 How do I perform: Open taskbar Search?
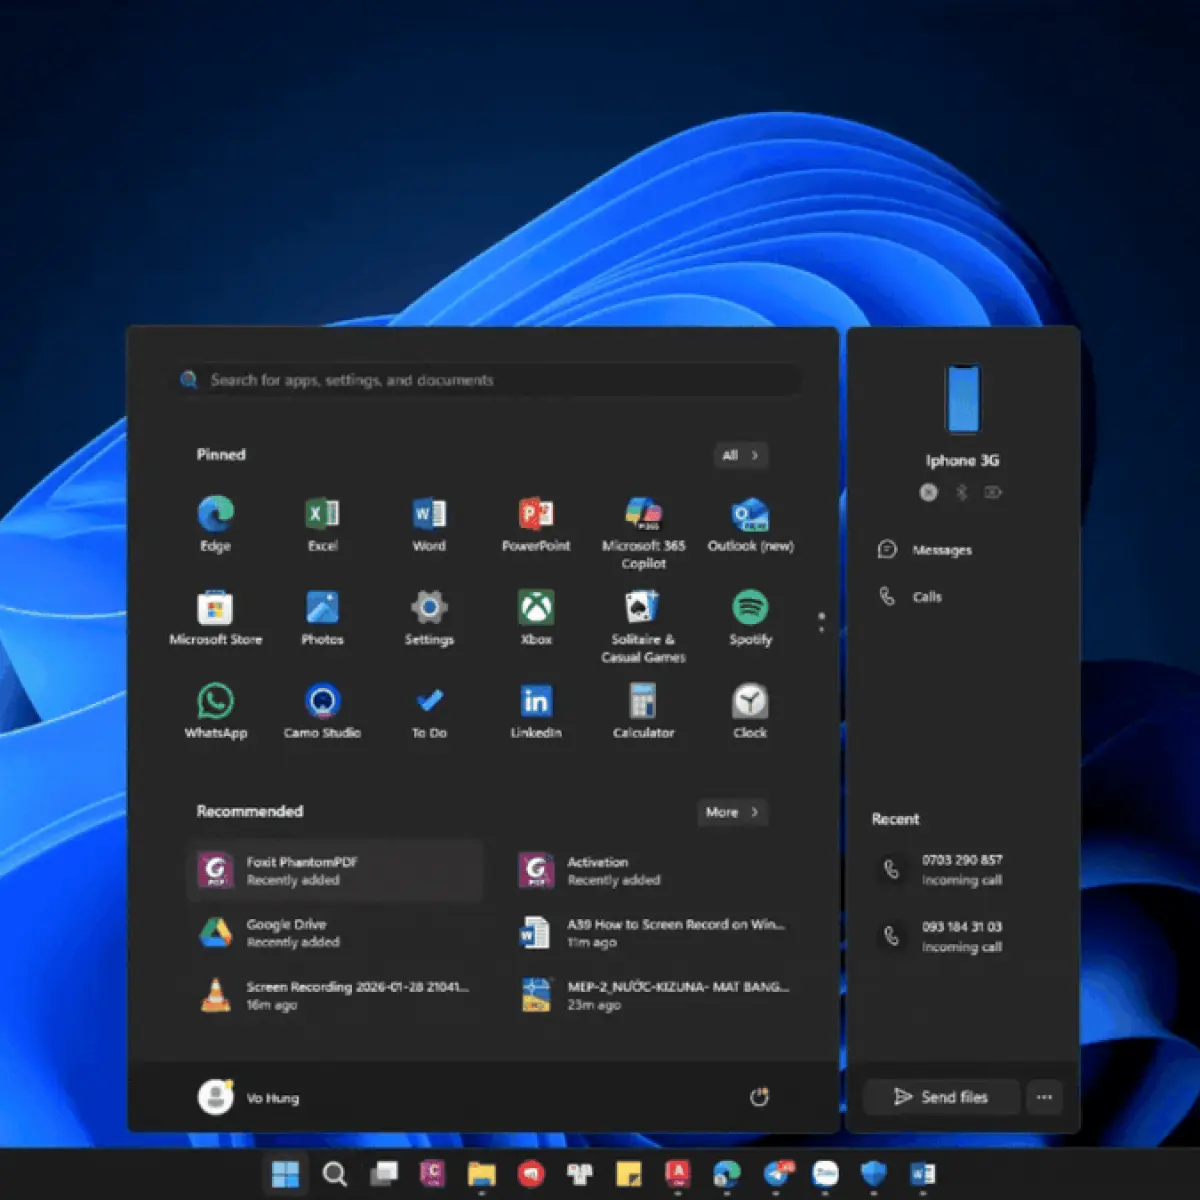(334, 1174)
